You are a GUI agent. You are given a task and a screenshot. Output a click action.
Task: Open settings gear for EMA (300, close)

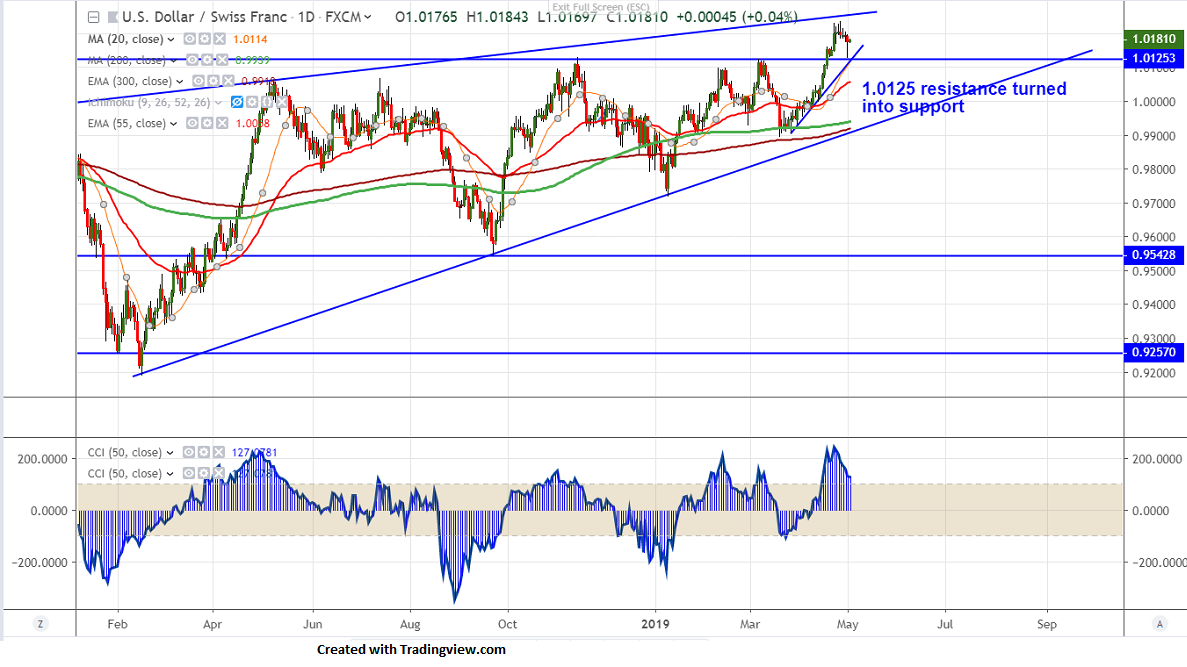click(212, 81)
